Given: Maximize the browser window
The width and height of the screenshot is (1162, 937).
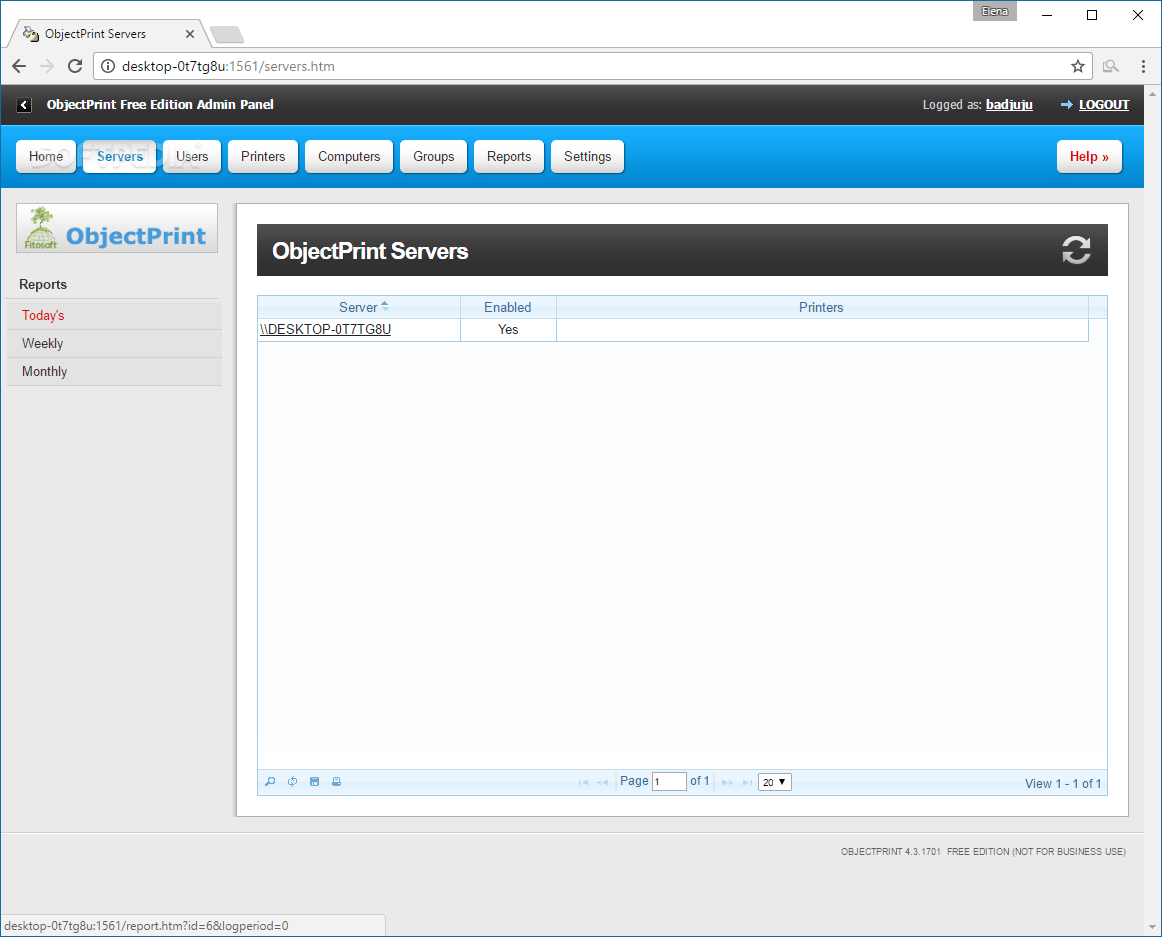Looking at the screenshot, I should point(1092,15).
